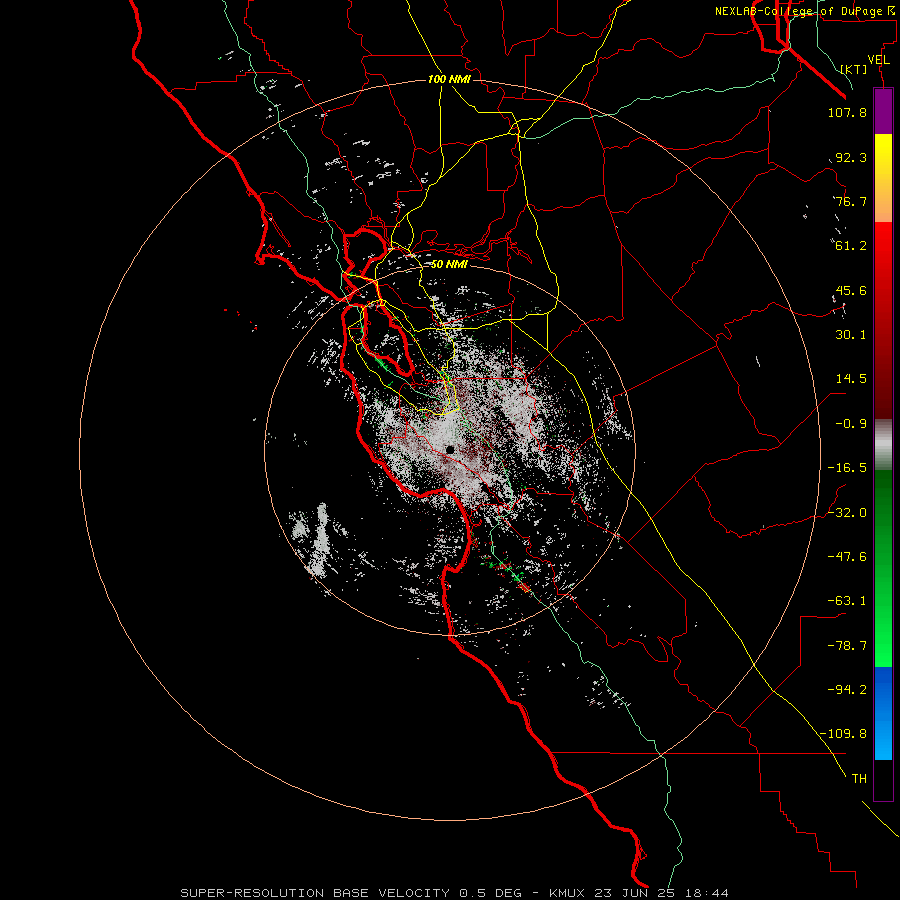Click the 92.3 velocity scale value
This screenshot has height=900, width=900.
851,157
